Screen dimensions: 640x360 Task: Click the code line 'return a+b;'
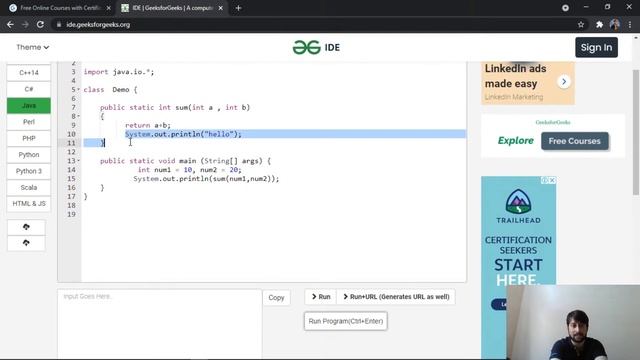[148, 125]
